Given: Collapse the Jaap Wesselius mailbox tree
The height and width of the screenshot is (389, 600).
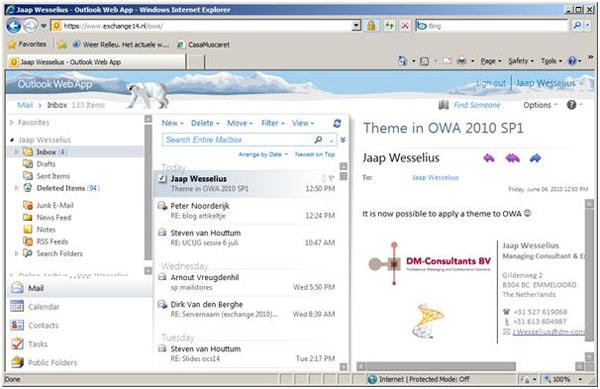Looking at the screenshot, I should pyautogui.click(x=12, y=140).
